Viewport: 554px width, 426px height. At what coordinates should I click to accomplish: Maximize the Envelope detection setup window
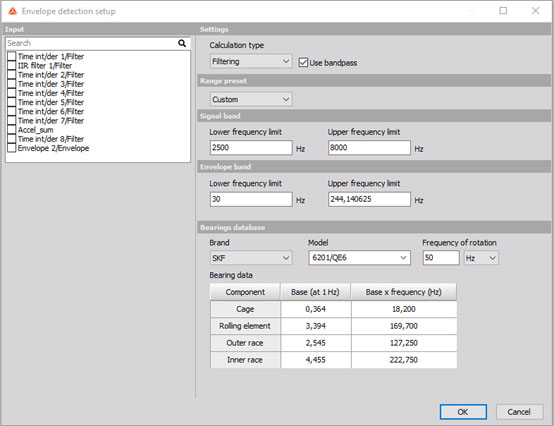point(503,11)
